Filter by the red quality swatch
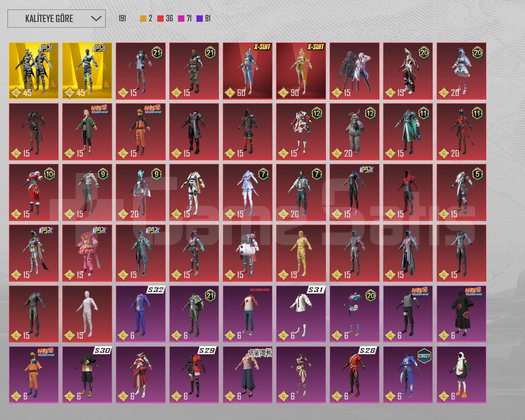This screenshot has width=525, height=420. [x=160, y=19]
